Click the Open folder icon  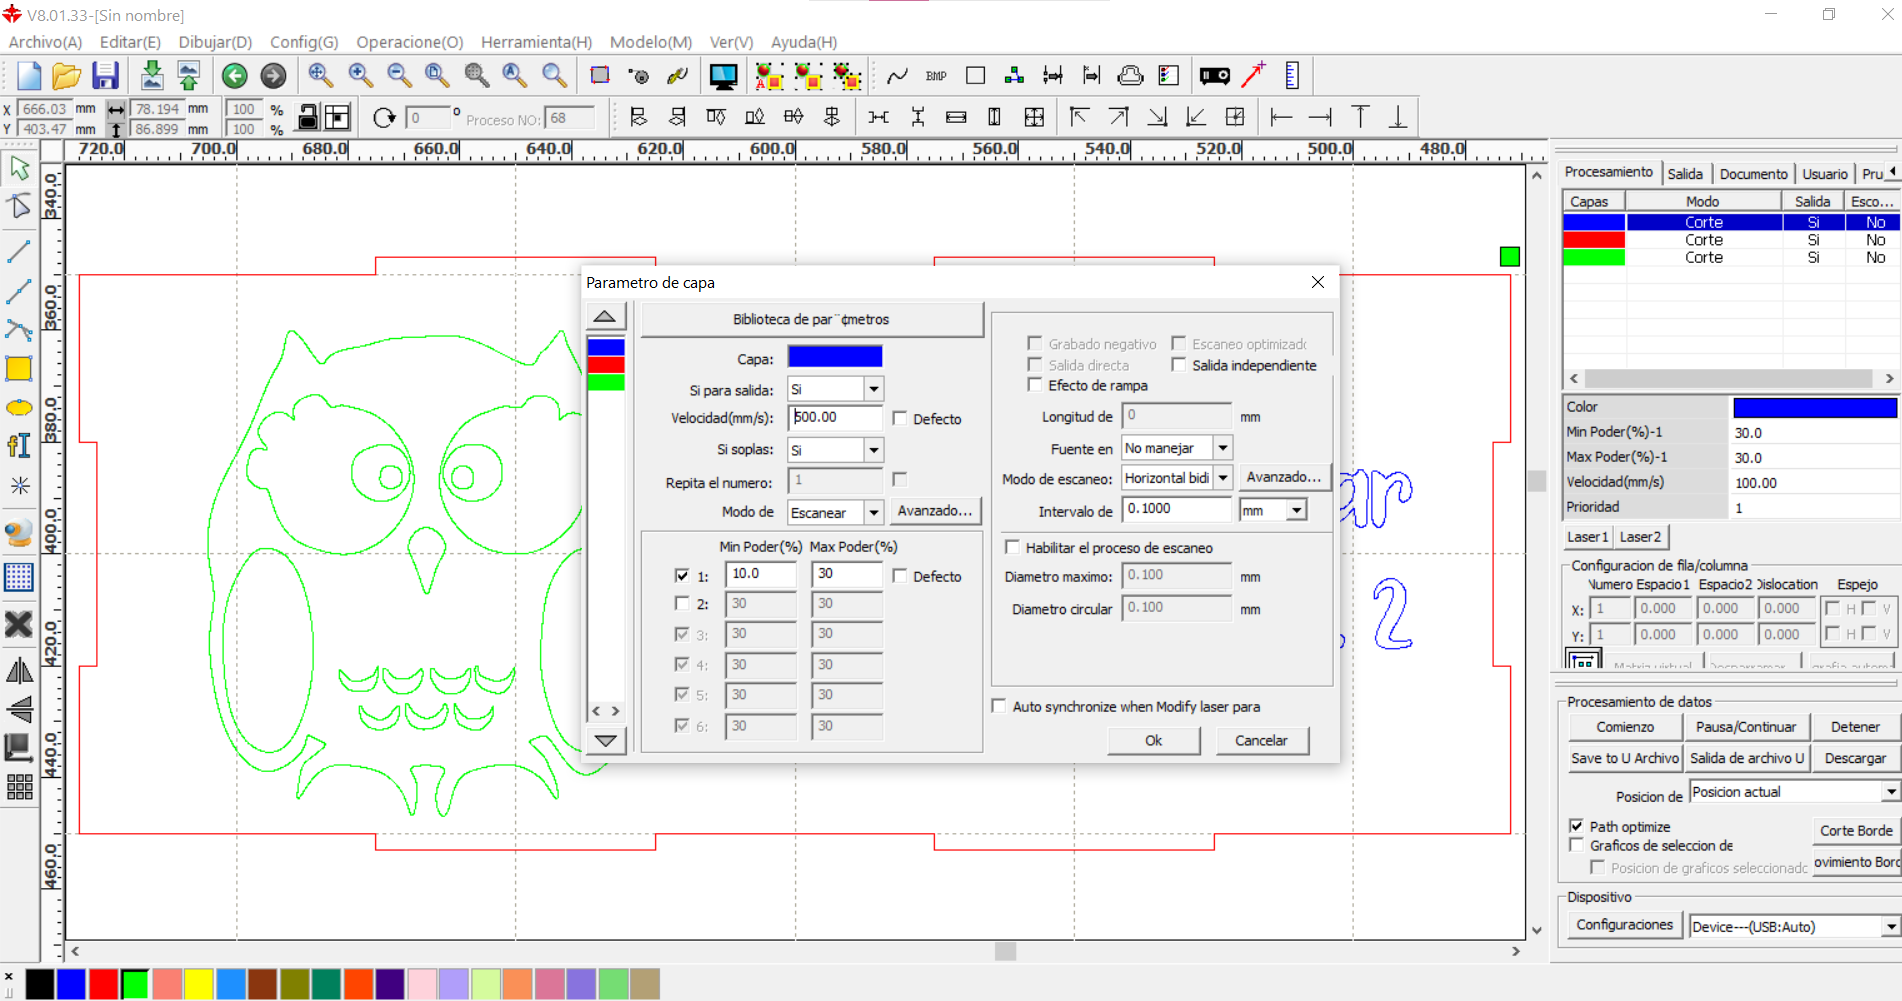pos(66,76)
